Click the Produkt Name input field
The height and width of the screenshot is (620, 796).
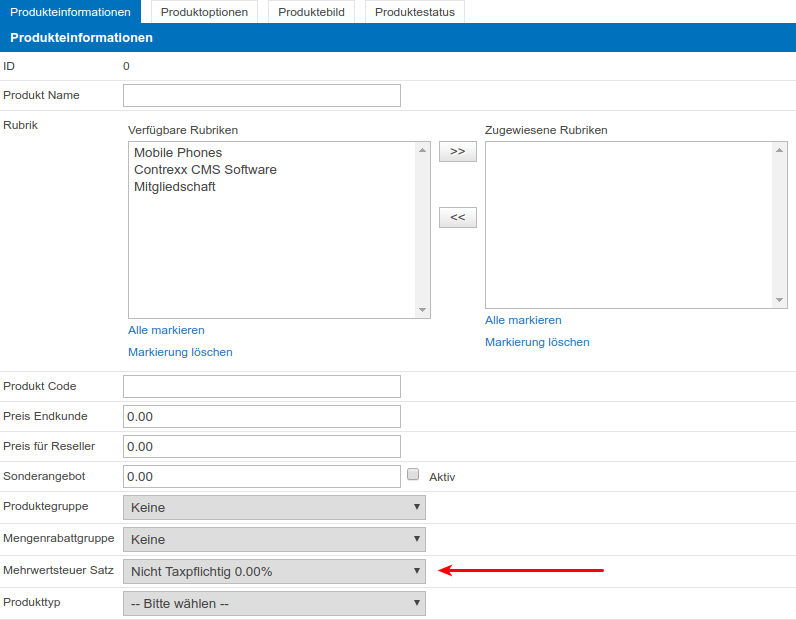[x=261, y=95]
